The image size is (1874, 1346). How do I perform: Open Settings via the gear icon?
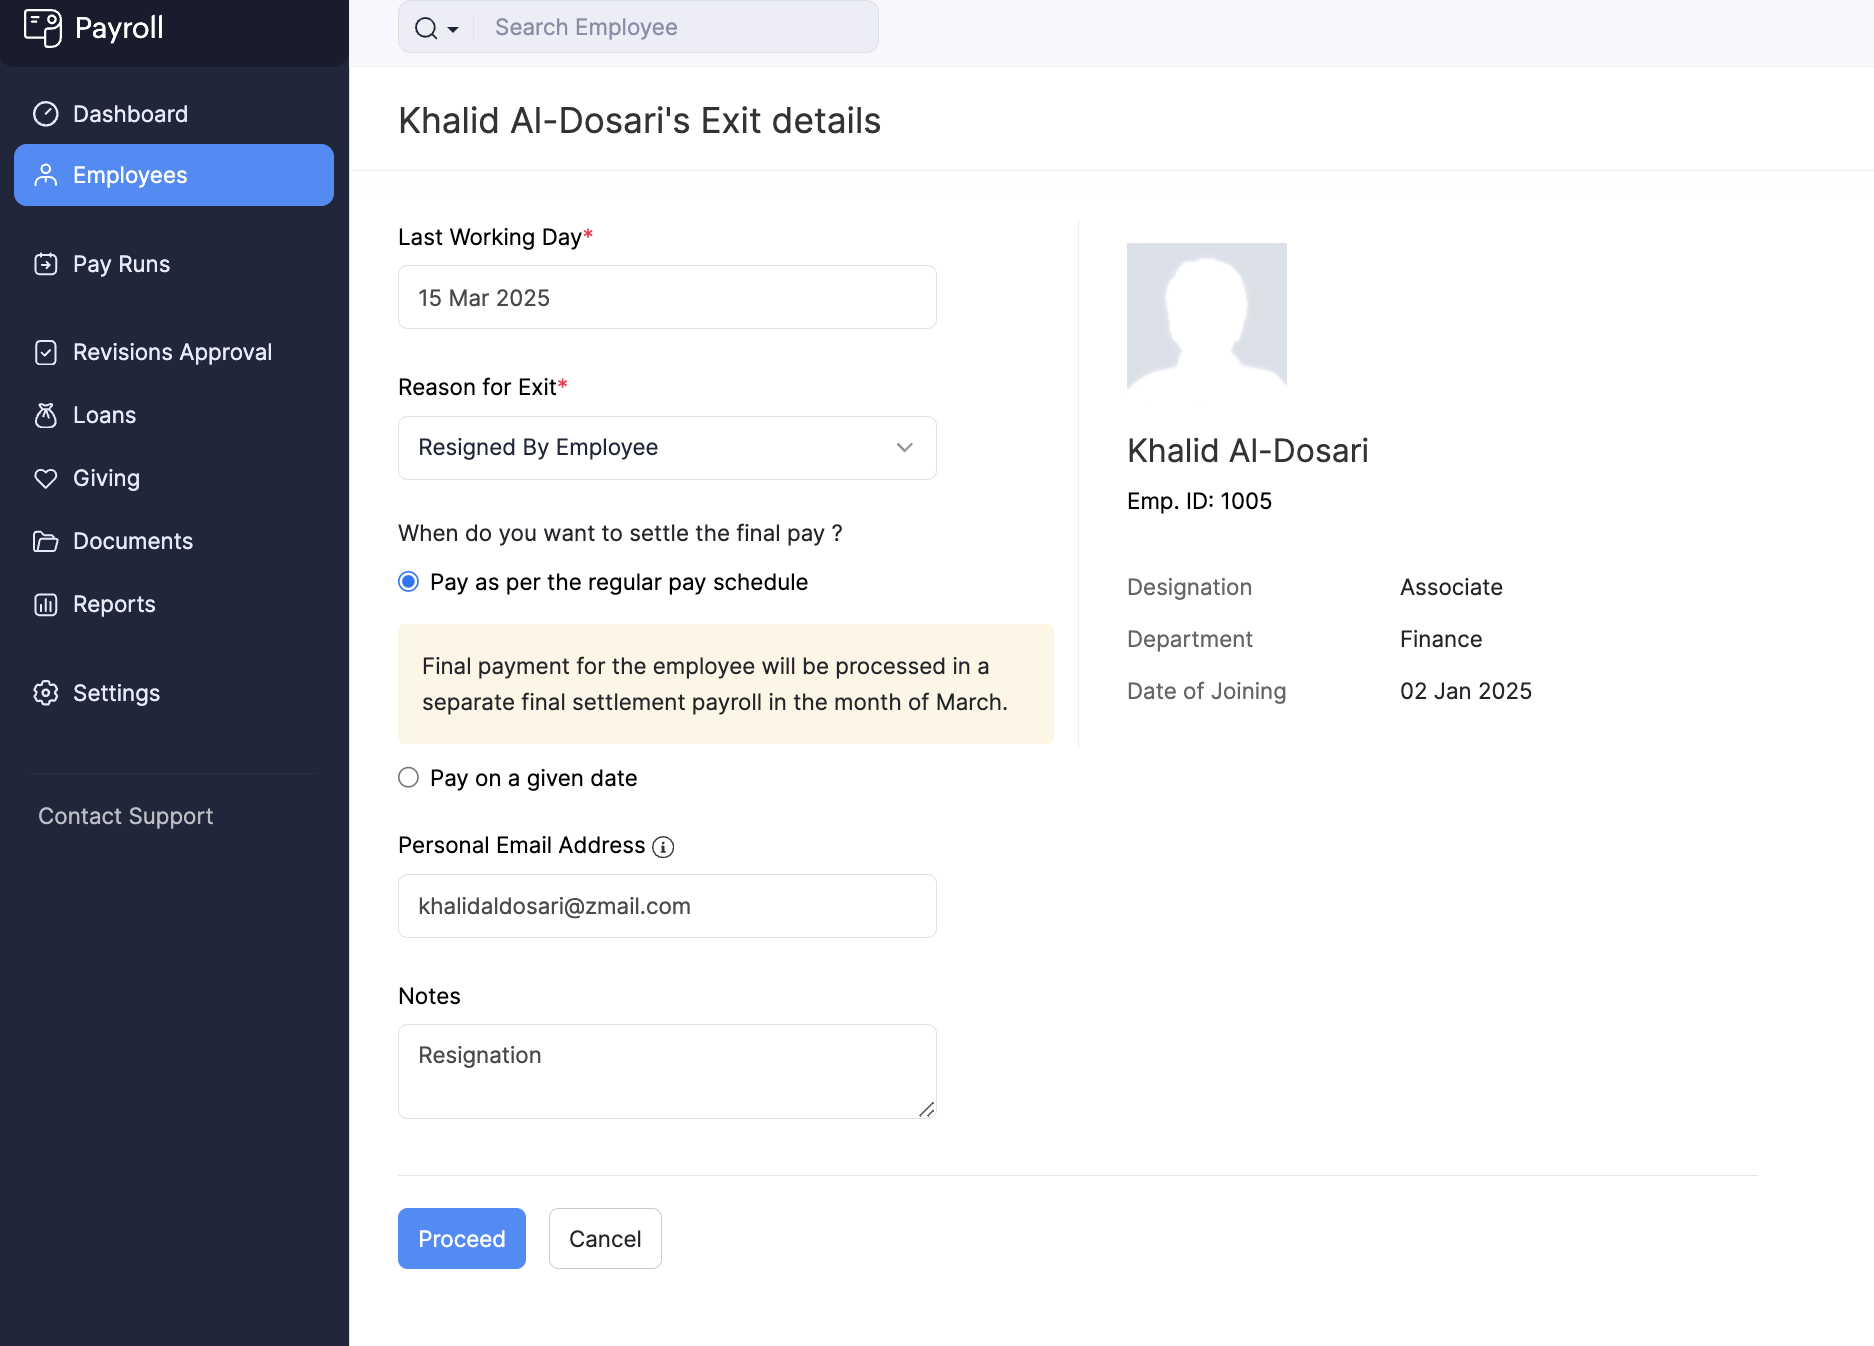tap(47, 692)
